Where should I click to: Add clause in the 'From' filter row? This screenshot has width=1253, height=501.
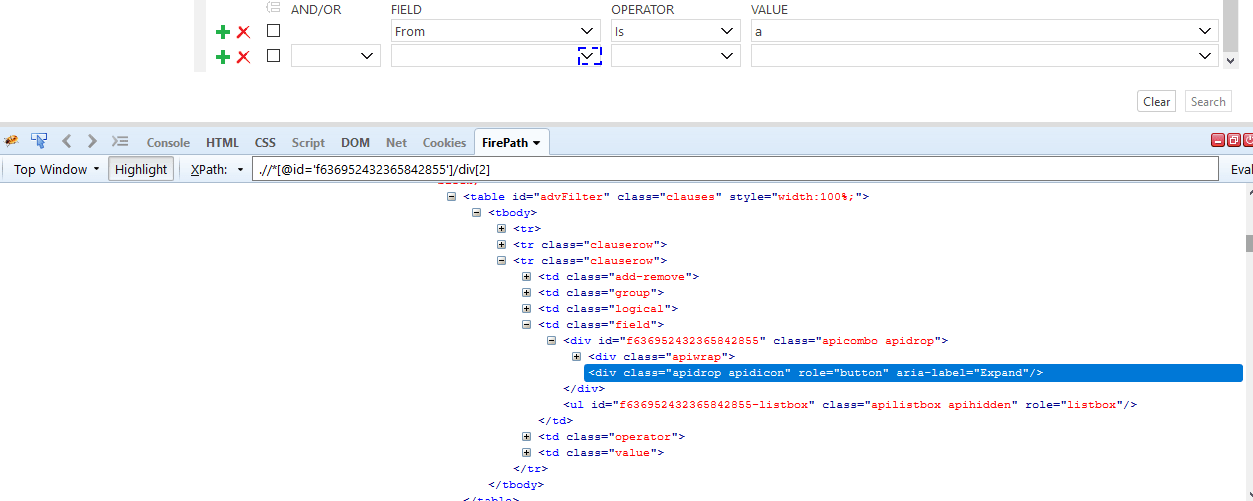(223, 32)
